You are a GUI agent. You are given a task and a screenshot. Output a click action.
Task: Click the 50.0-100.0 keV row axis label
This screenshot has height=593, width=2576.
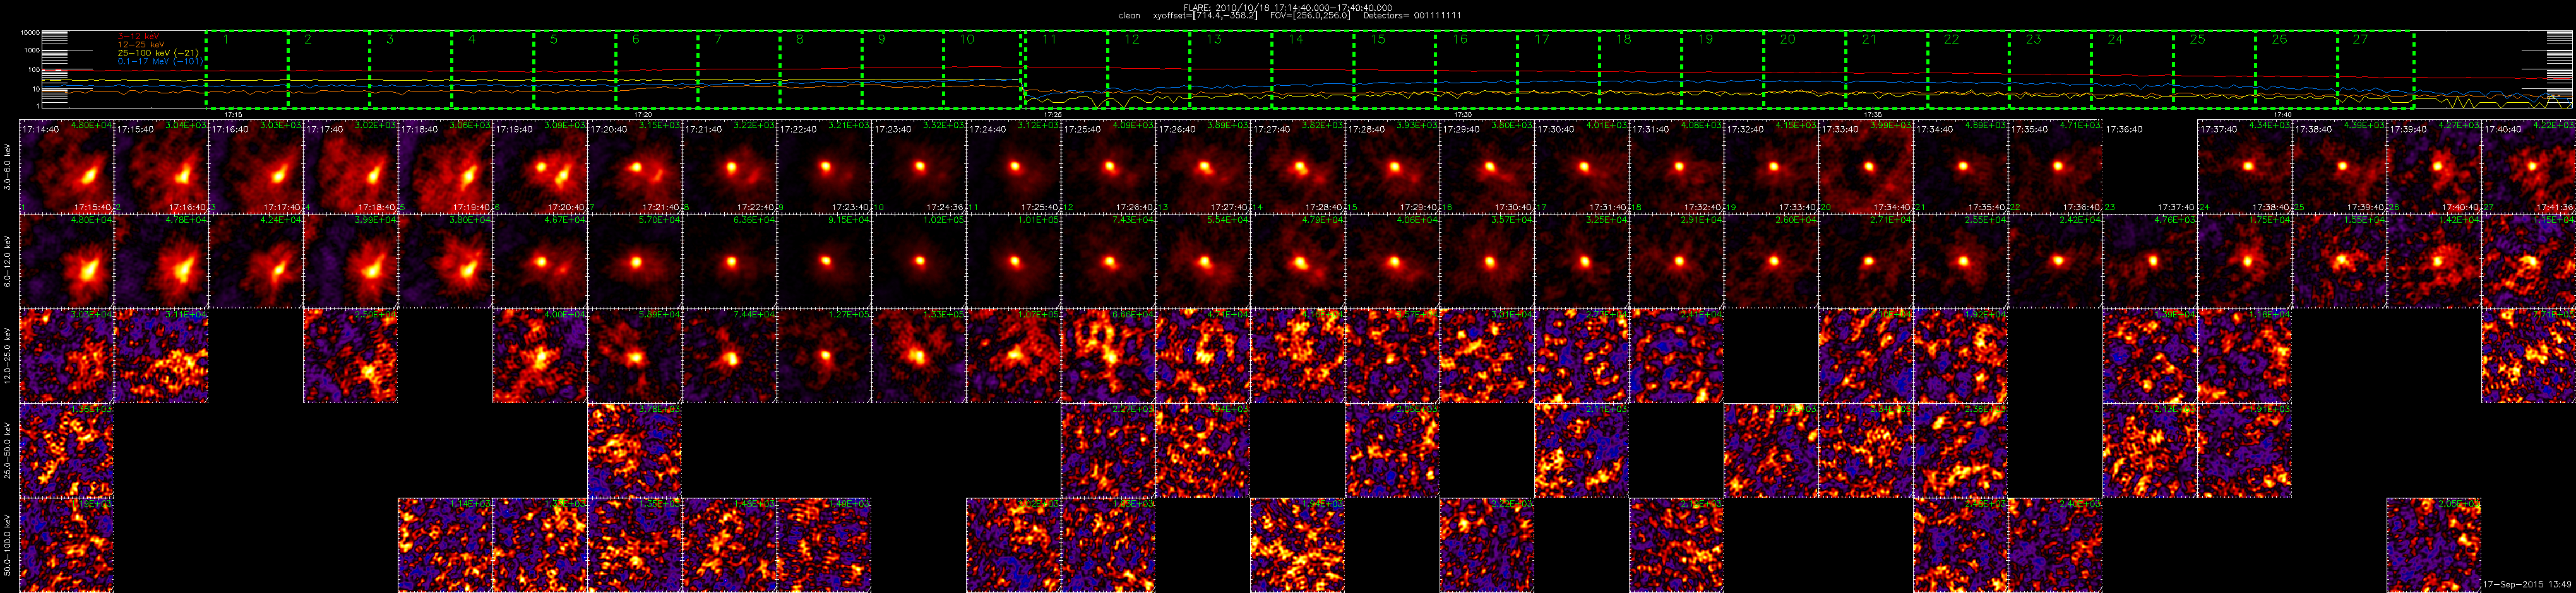pos(8,545)
